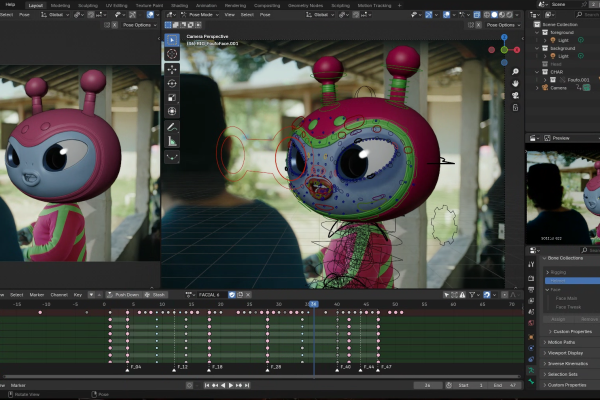Choose the Cursor tool in viewport toolbar
The height and width of the screenshot is (400, 600).
pos(172,54)
